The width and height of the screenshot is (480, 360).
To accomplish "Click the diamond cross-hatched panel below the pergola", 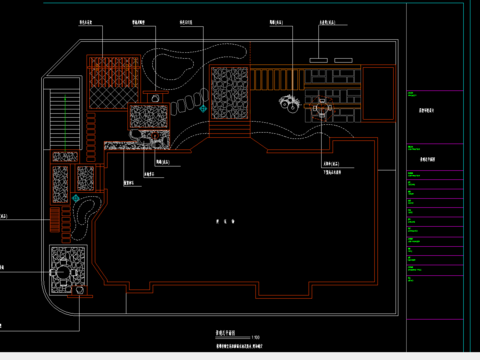I will (114, 98).
